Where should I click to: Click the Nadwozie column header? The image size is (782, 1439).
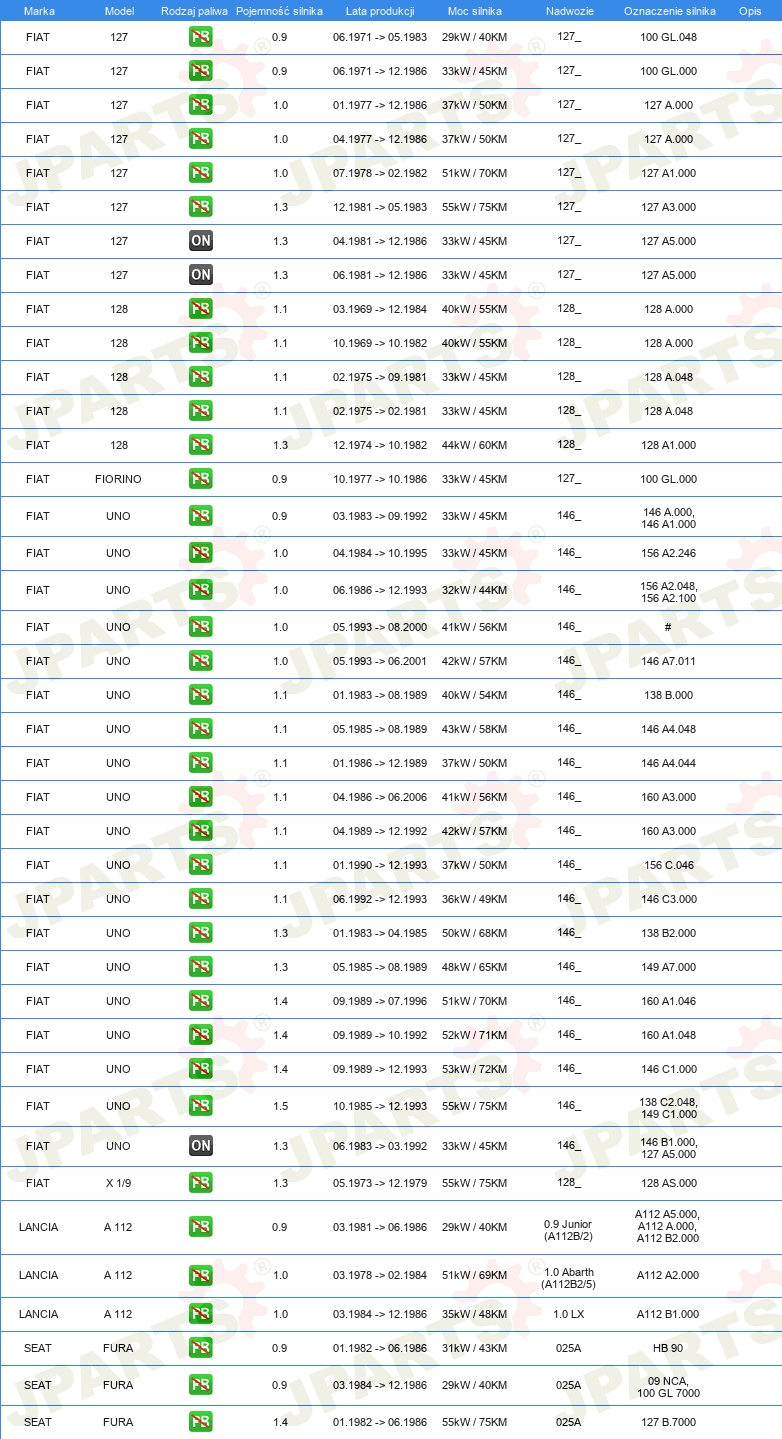pos(569,10)
